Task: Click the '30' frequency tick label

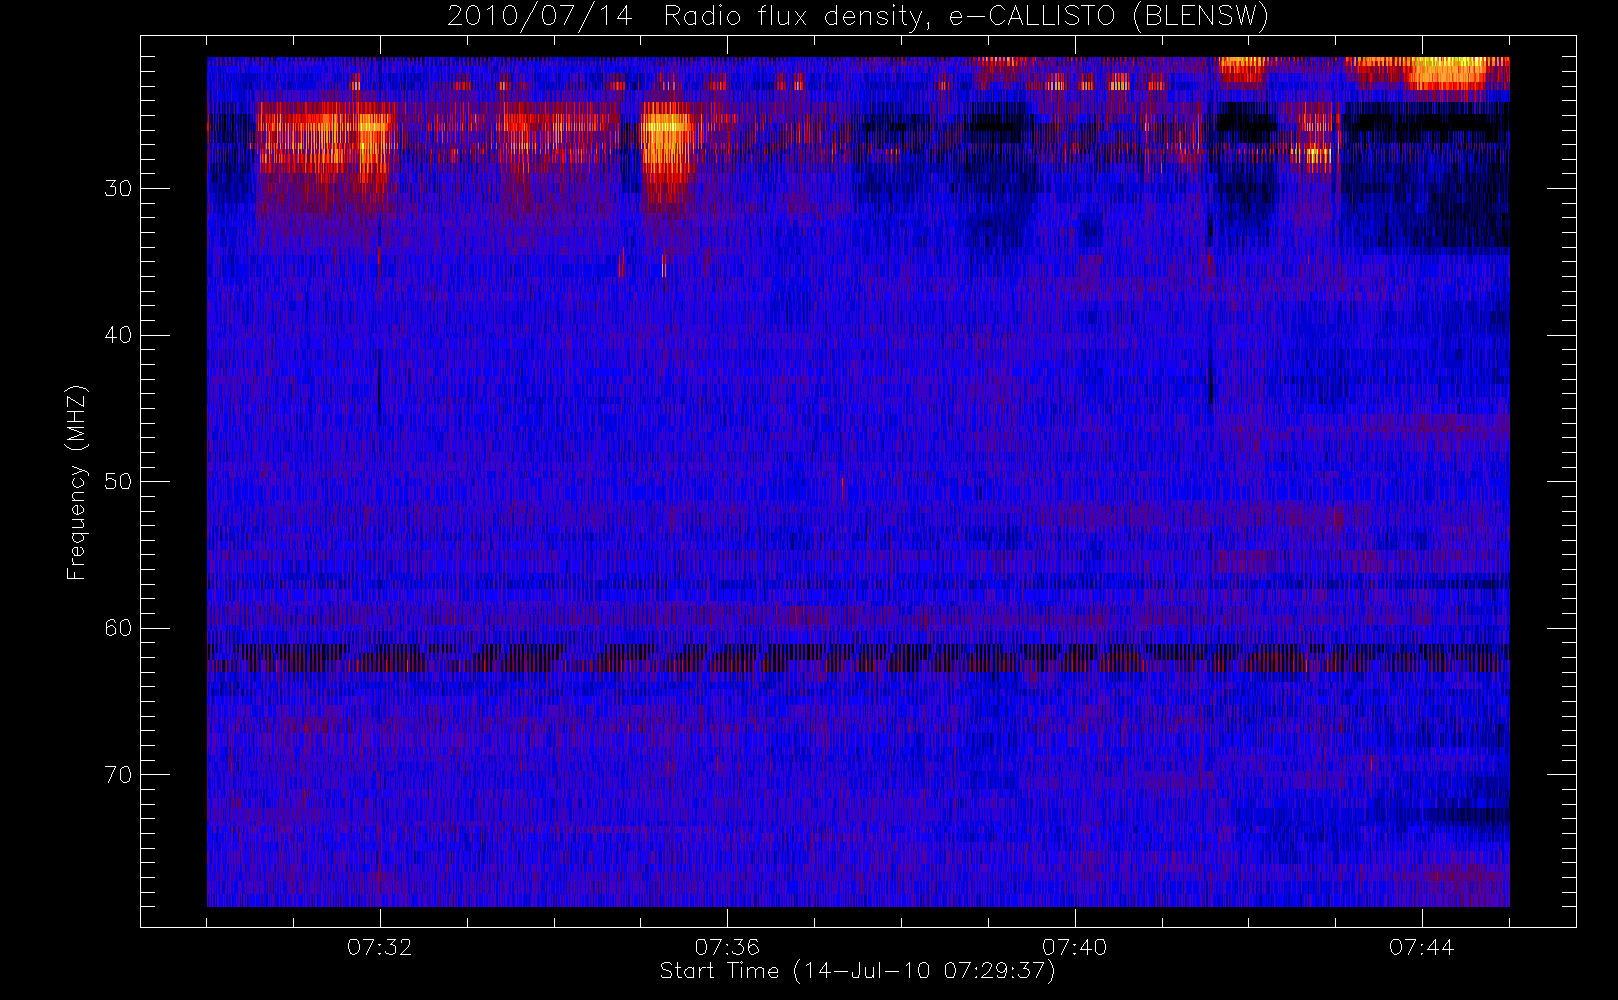Action: pyautogui.click(x=118, y=189)
